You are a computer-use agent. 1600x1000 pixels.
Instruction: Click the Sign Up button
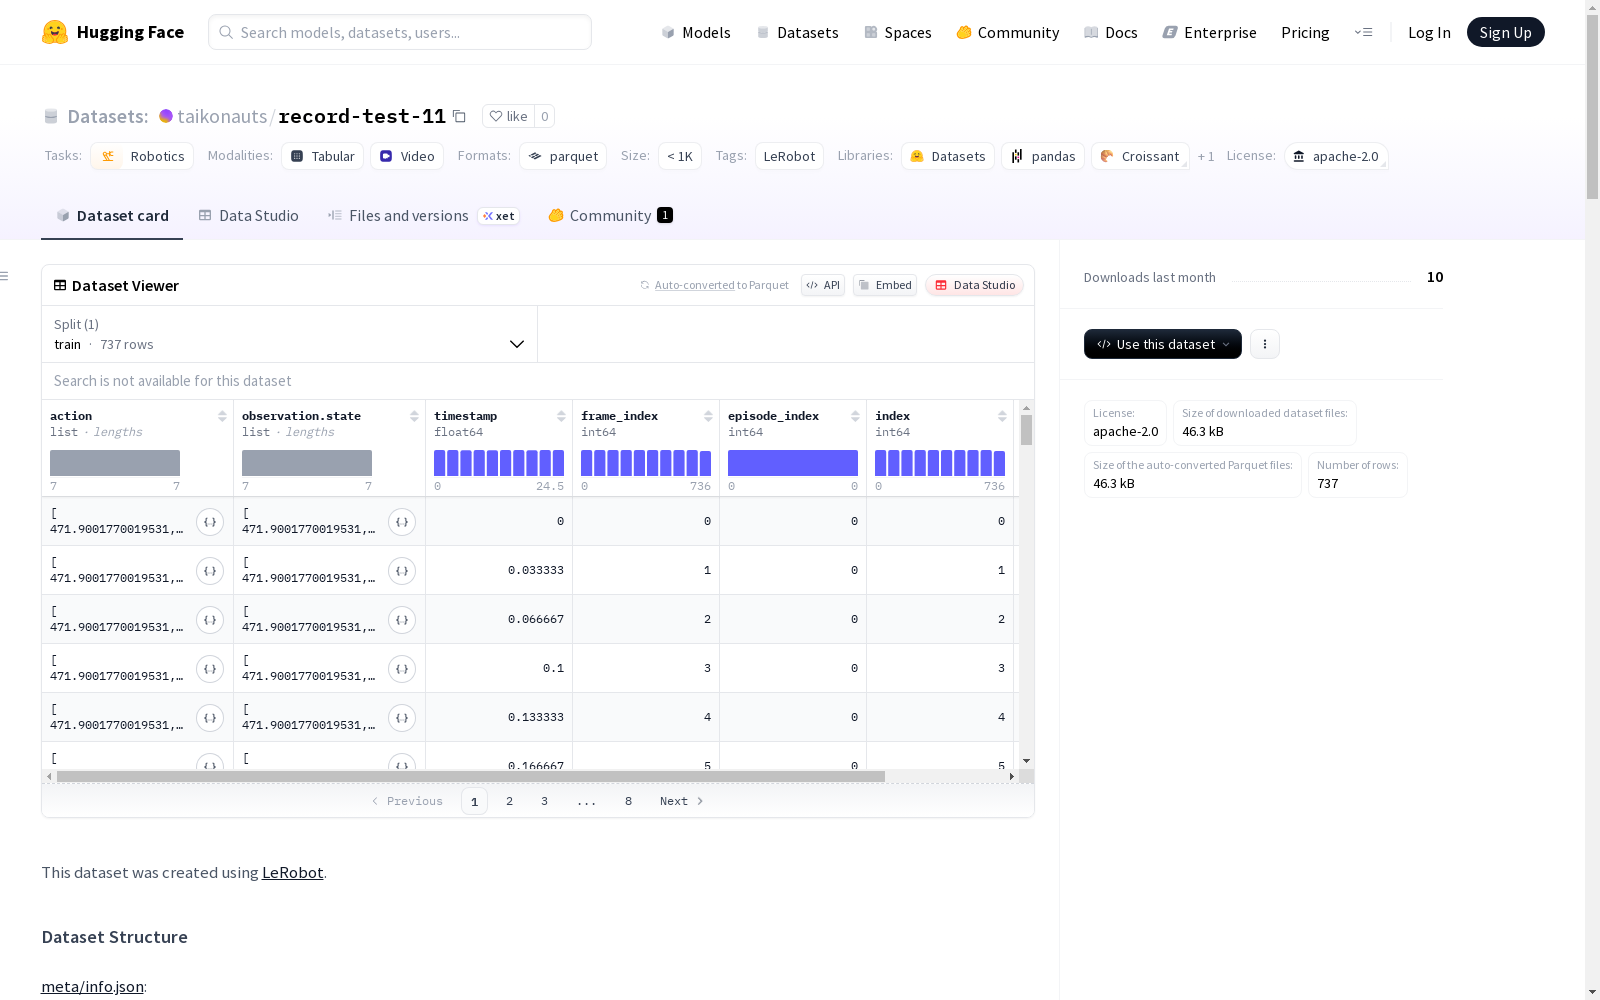coord(1506,32)
